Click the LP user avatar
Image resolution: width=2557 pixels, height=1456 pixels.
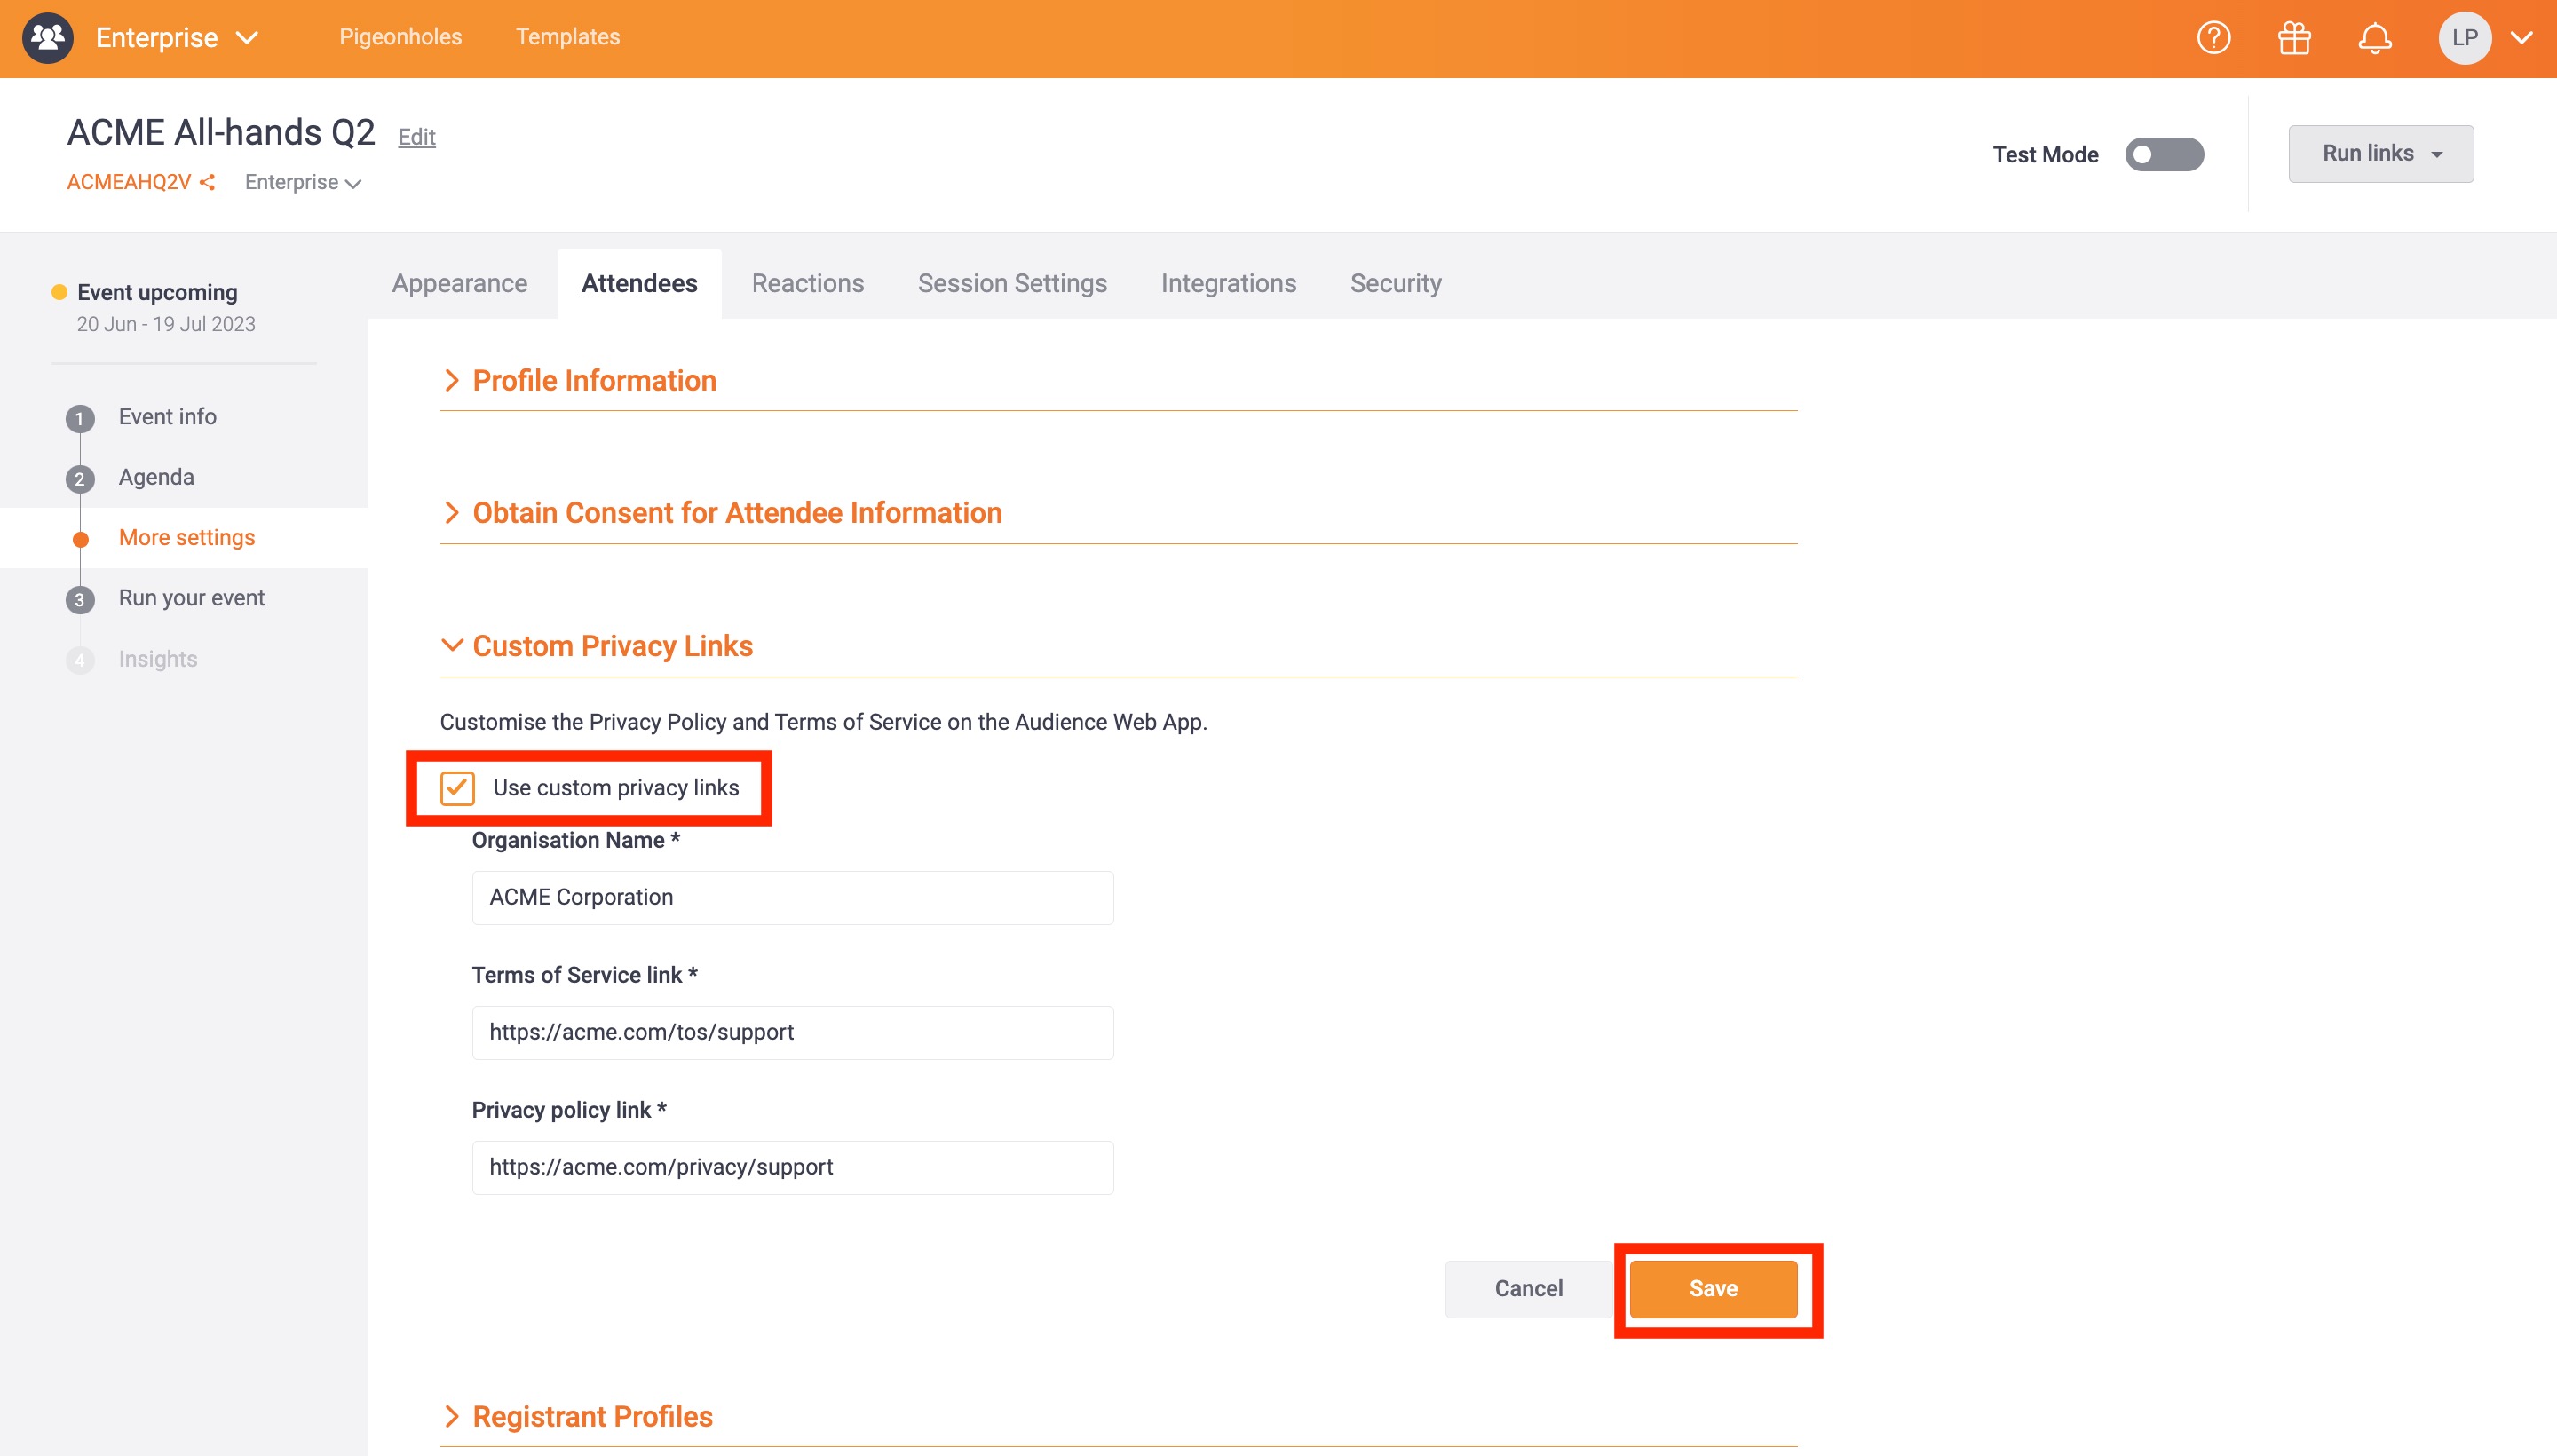coord(2464,38)
